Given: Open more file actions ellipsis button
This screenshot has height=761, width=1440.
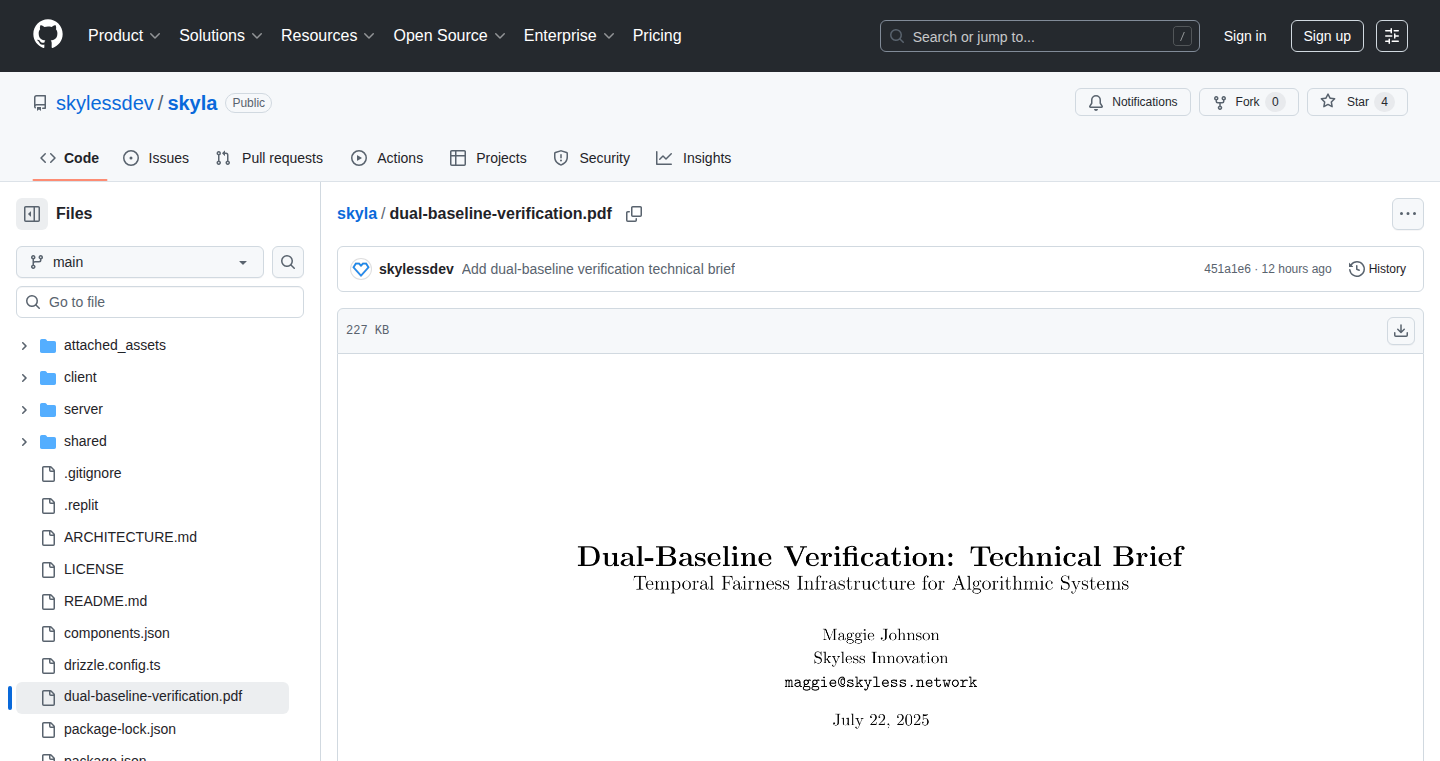Looking at the screenshot, I should click(x=1408, y=214).
